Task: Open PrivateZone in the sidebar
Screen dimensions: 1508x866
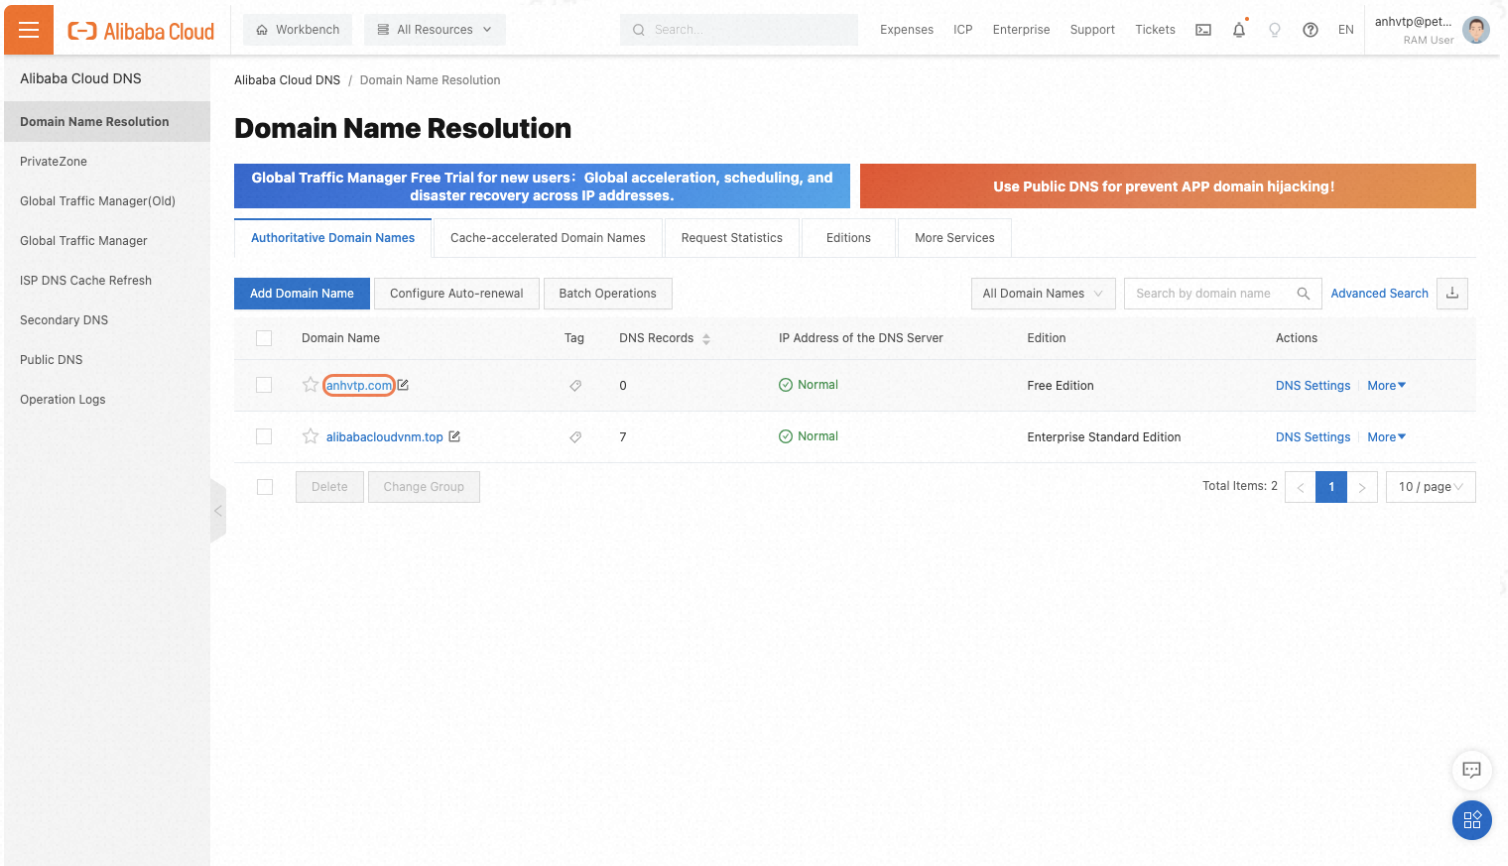Action: (107, 161)
